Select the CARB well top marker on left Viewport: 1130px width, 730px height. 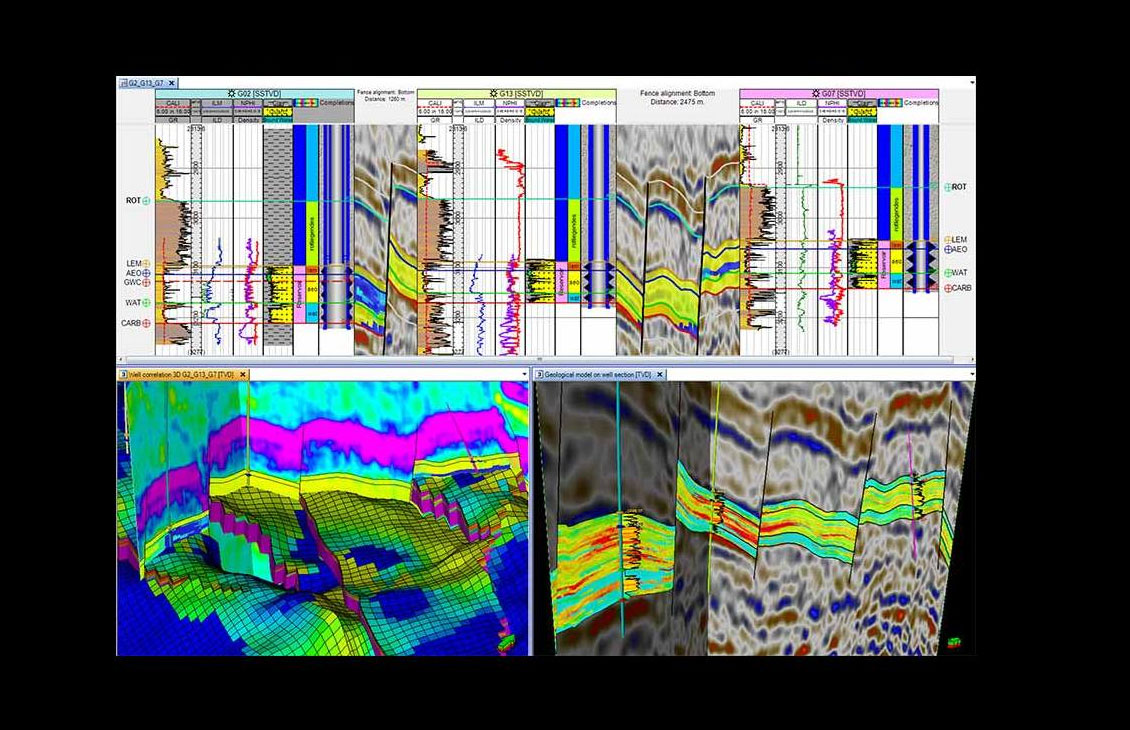coord(146,323)
